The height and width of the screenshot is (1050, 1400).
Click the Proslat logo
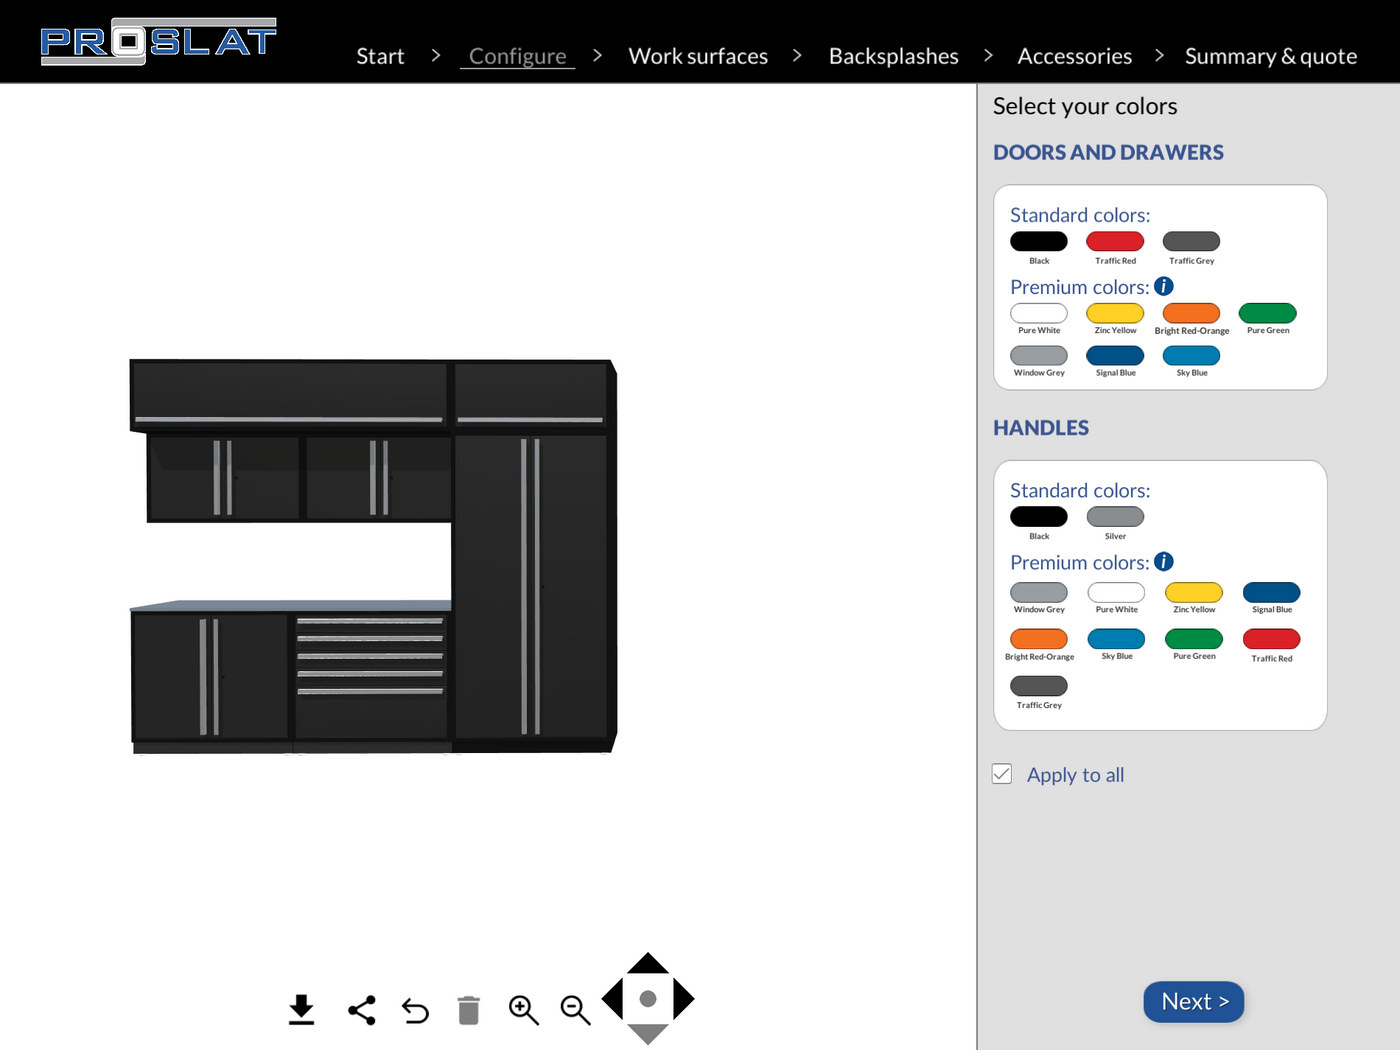tap(158, 41)
